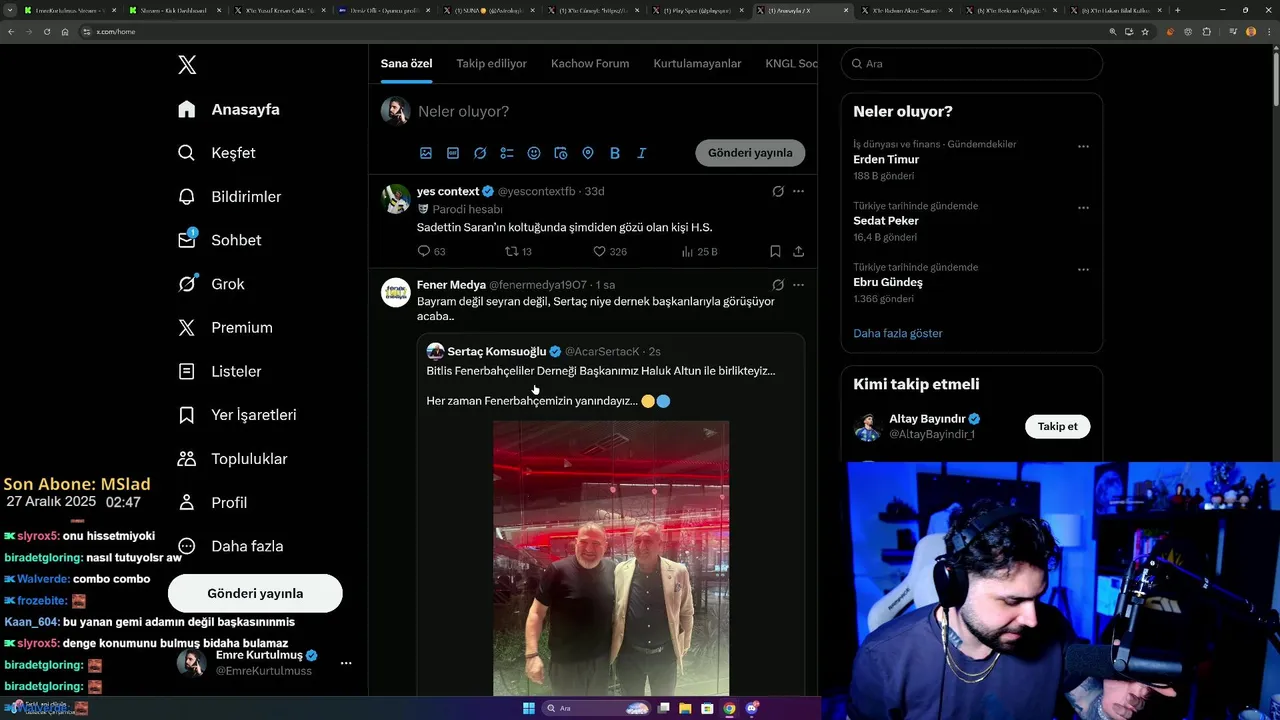Add a poll to the post

(507, 153)
